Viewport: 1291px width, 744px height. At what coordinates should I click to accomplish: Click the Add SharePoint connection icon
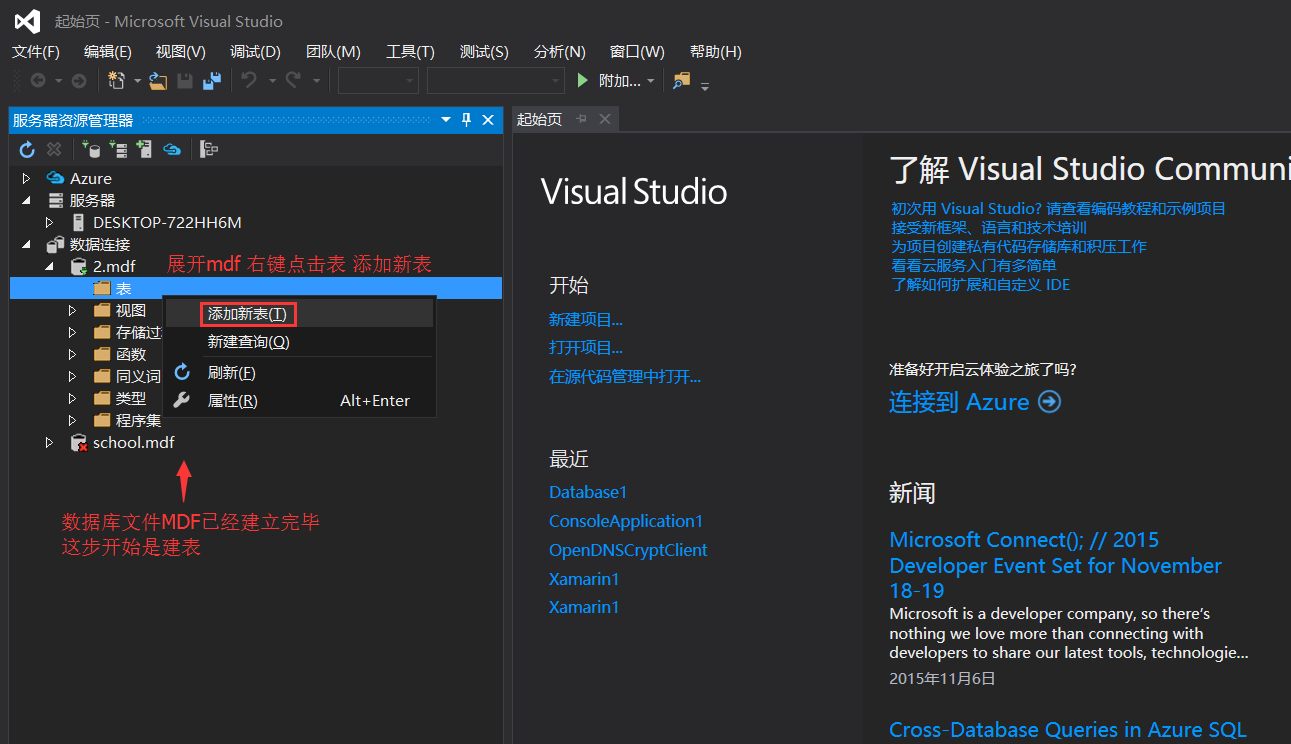(144, 149)
